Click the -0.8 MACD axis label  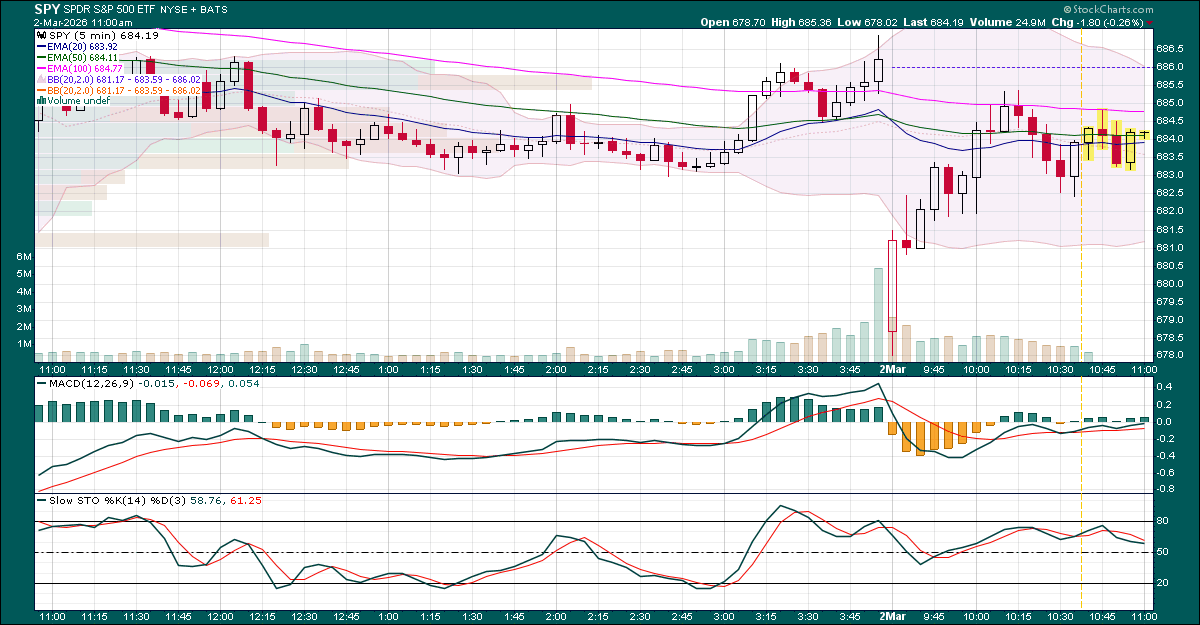1165,489
